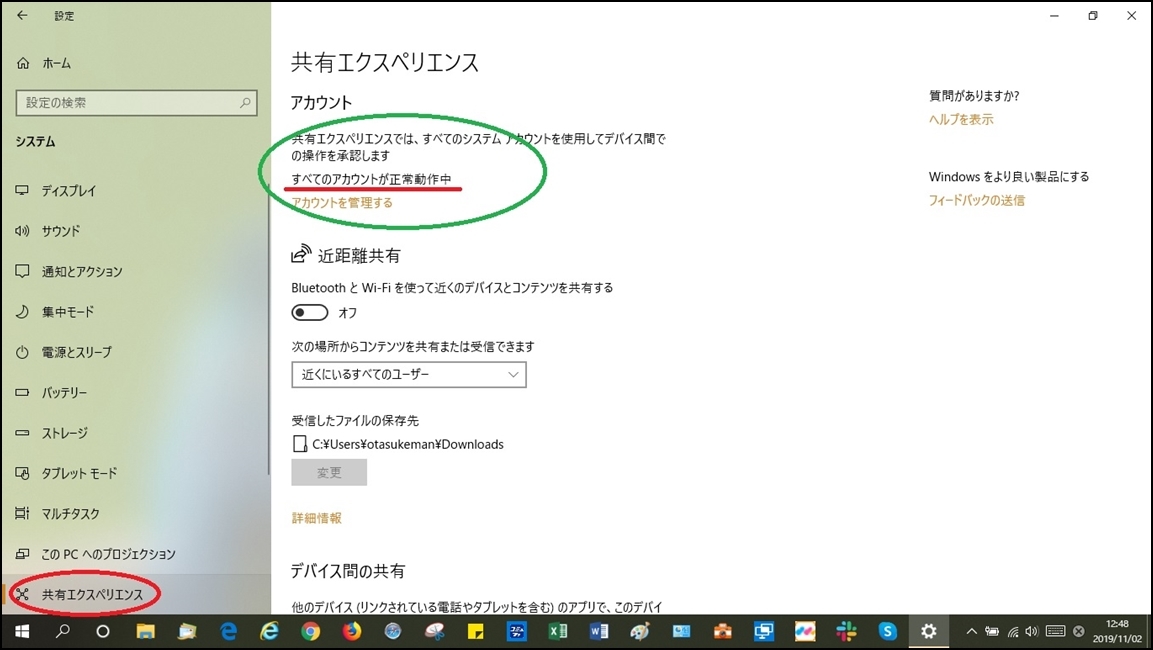This screenshot has height=650, width=1153.
Task: Launch Skype from the taskbar
Action: click(888, 631)
